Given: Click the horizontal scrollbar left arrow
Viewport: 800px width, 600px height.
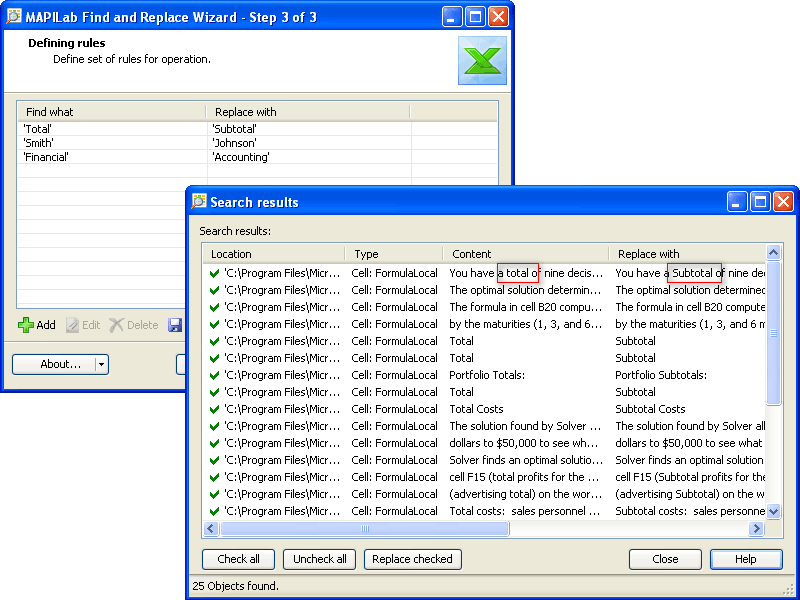Looking at the screenshot, I should pyautogui.click(x=211, y=529).
